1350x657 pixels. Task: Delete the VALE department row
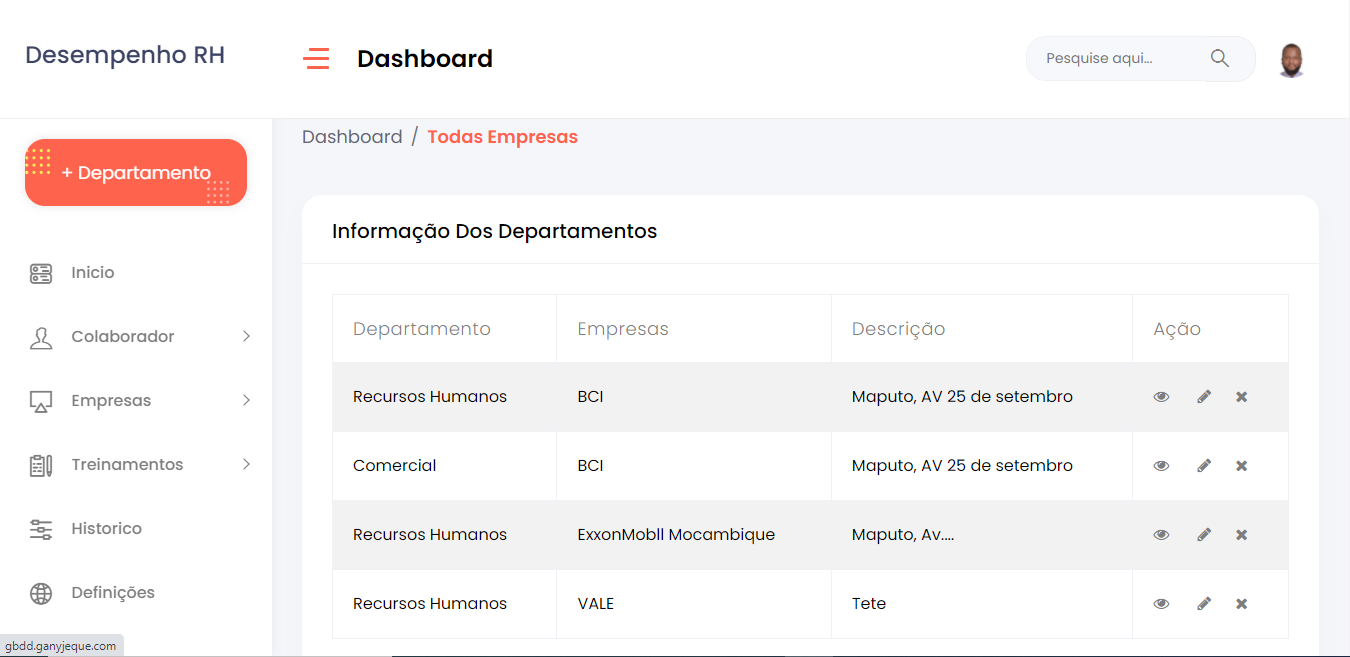pyautogui.click(x=1241, y=604)
